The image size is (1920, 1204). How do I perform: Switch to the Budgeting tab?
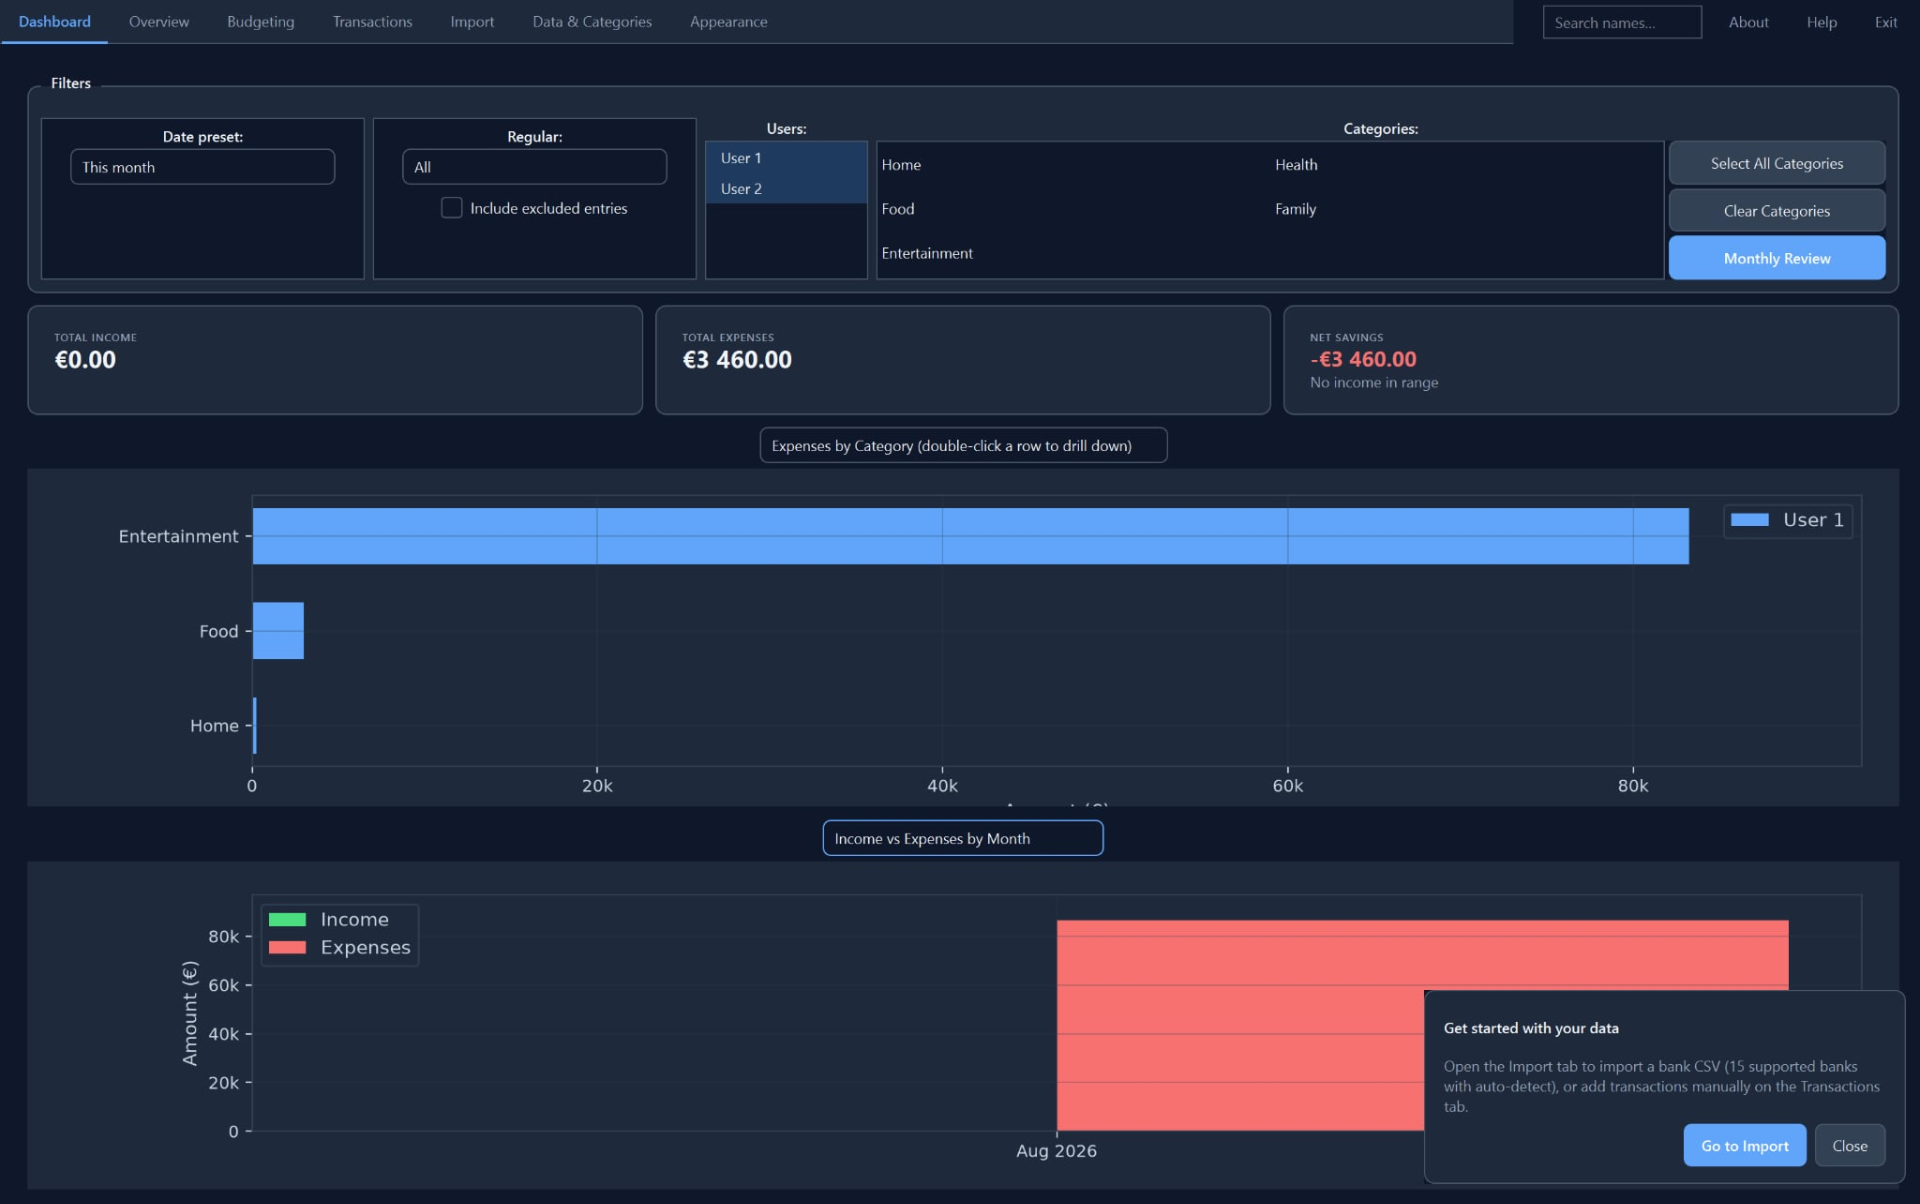(x=261, y=22)
